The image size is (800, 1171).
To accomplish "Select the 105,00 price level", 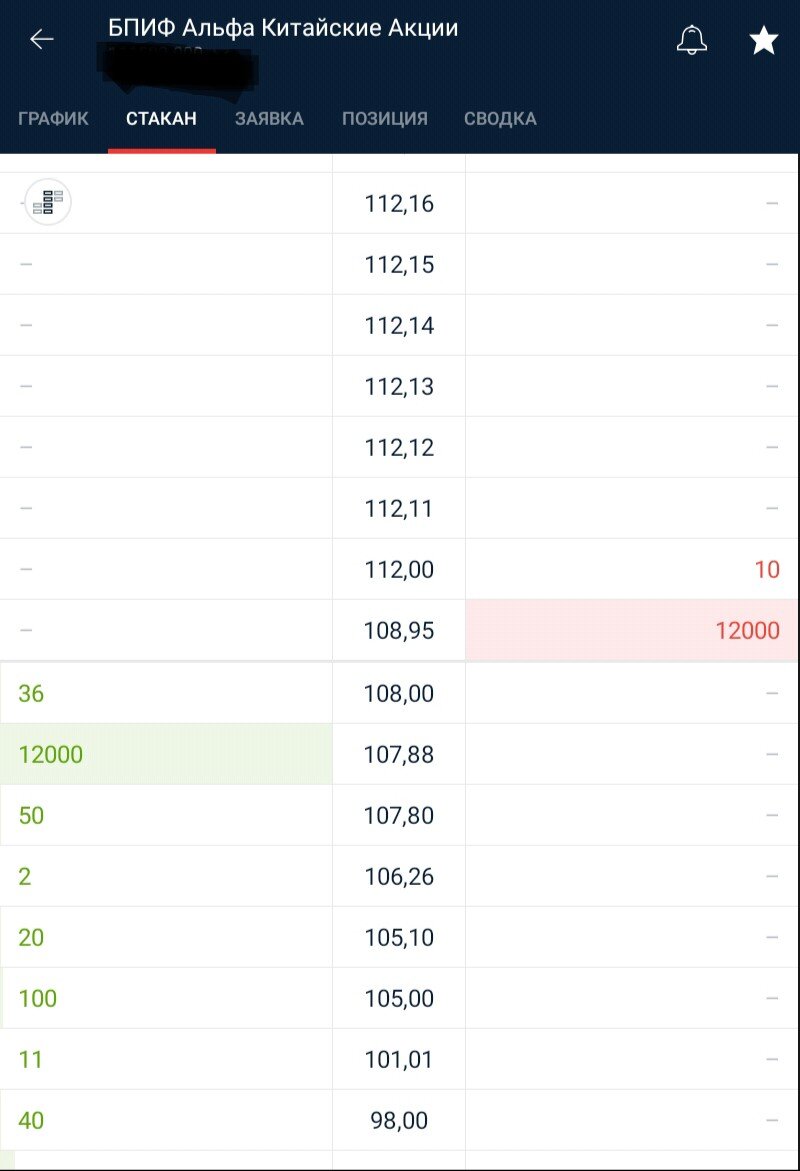I will tap(399, 998).
